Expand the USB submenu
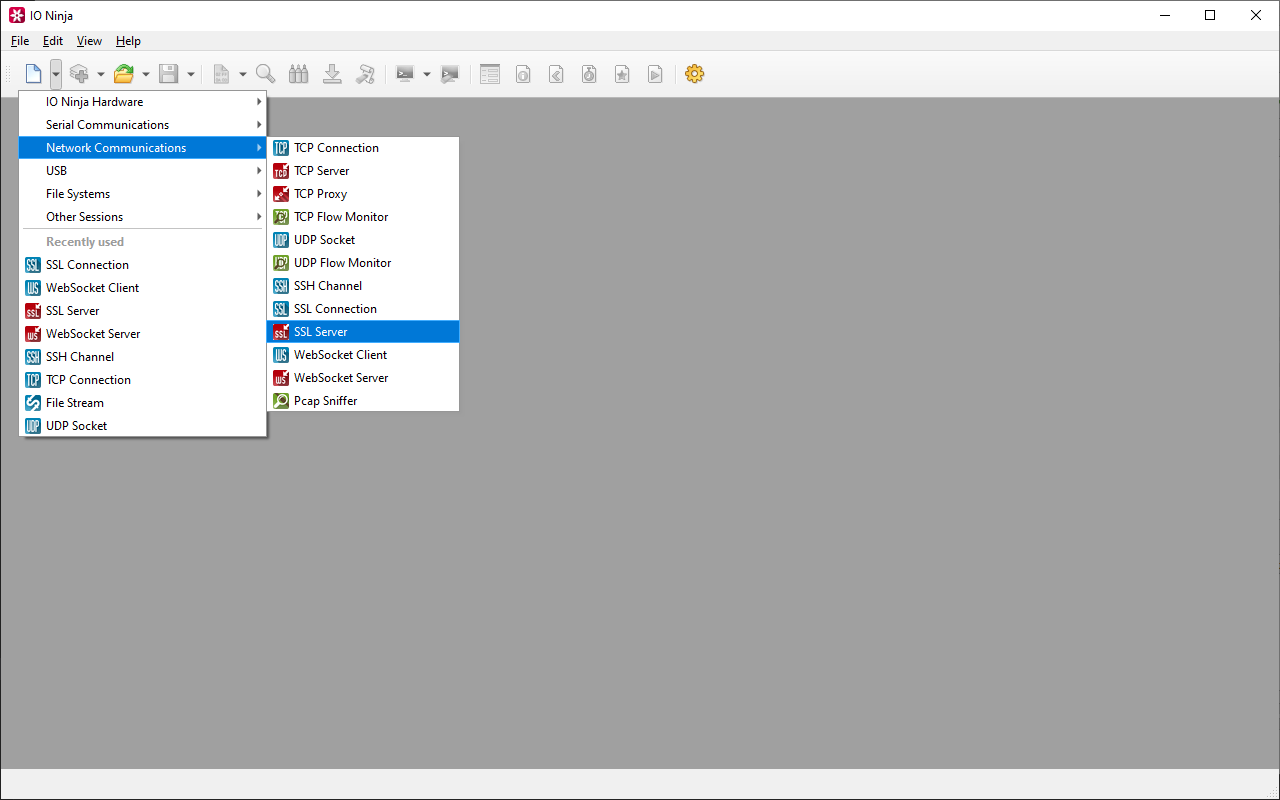The height and width of the screenshot is (800, 1280). coord(143,171)
